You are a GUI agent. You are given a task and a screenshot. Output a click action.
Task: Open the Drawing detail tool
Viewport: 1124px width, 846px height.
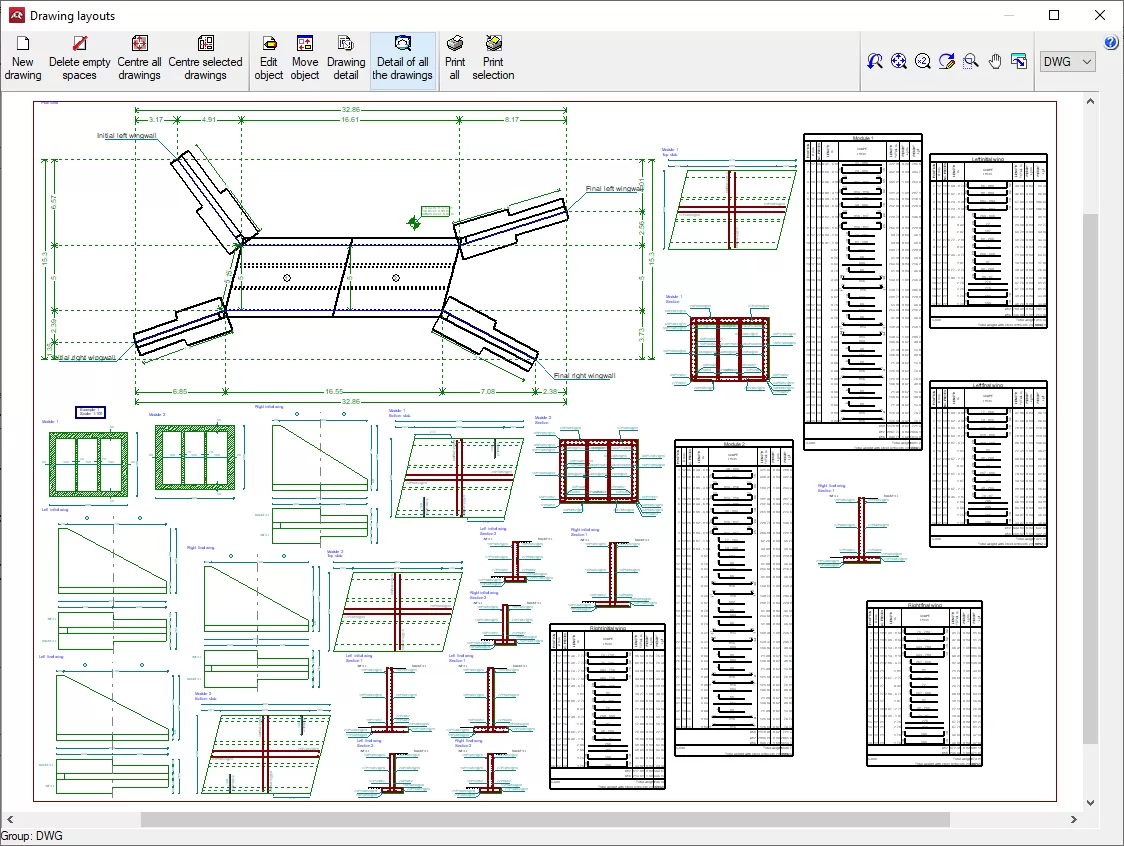346,60
